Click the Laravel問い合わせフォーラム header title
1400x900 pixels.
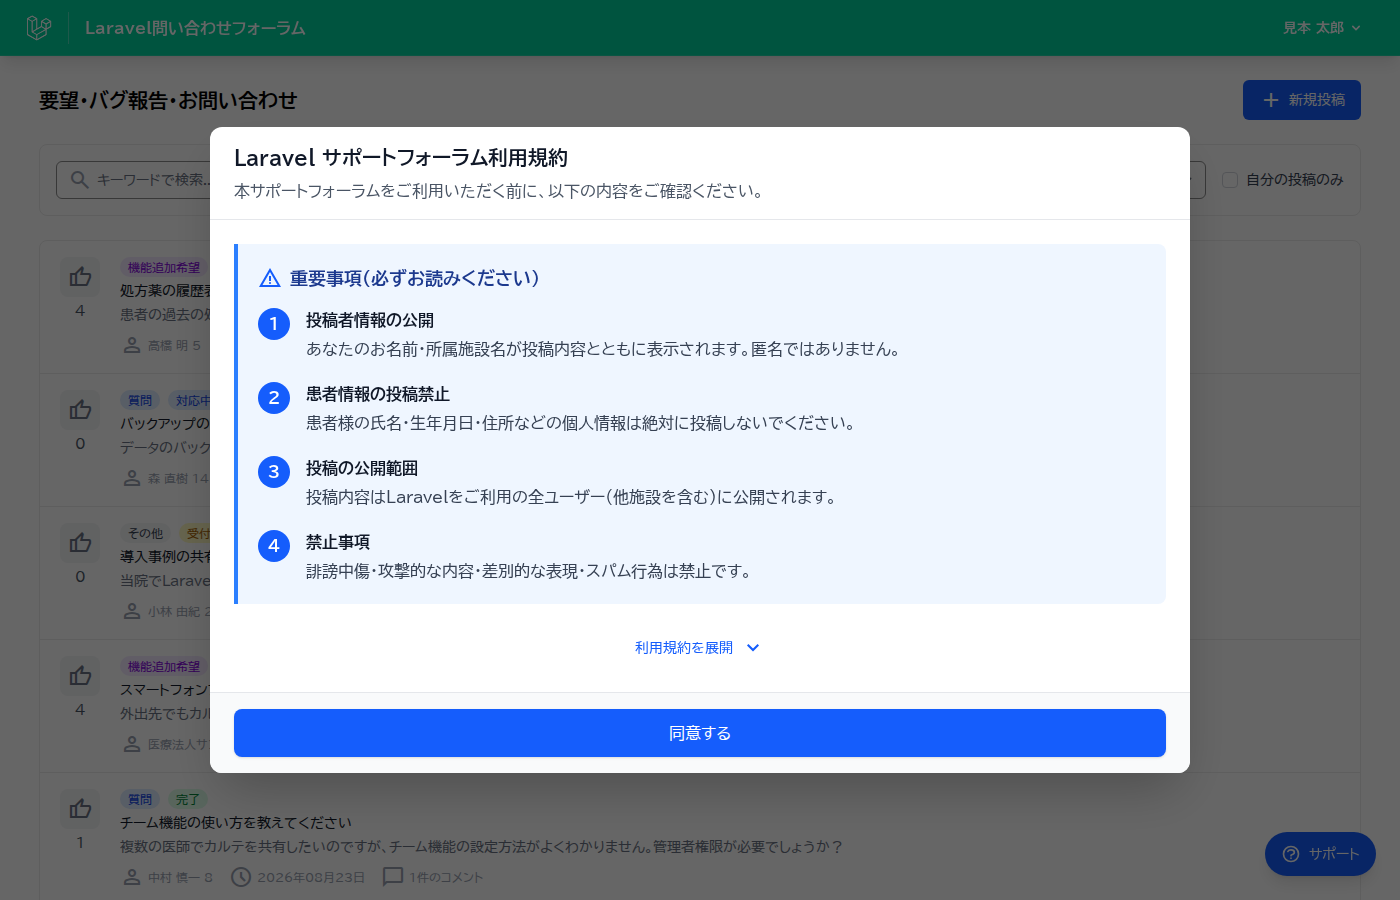coord(195,28)
